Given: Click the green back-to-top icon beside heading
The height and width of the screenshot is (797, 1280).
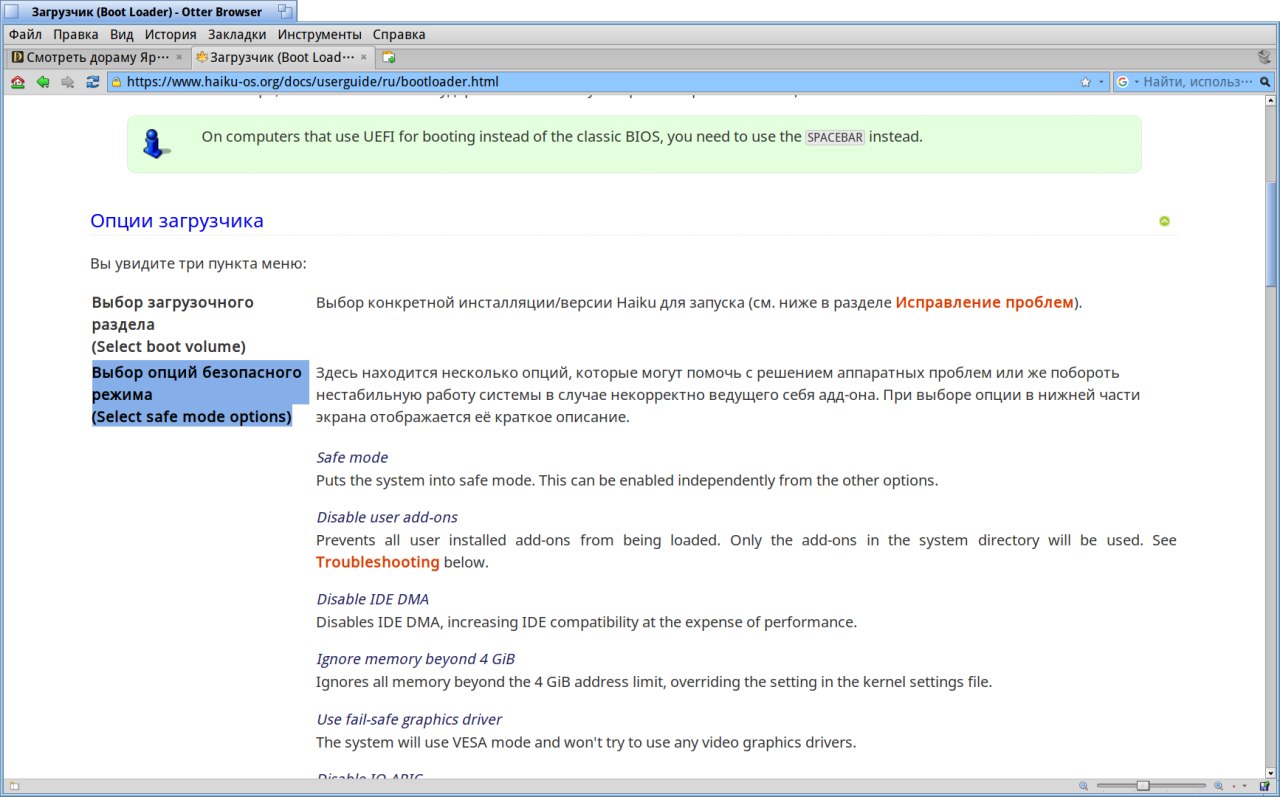Looking at the screenshot, I should click(1164, 221).
